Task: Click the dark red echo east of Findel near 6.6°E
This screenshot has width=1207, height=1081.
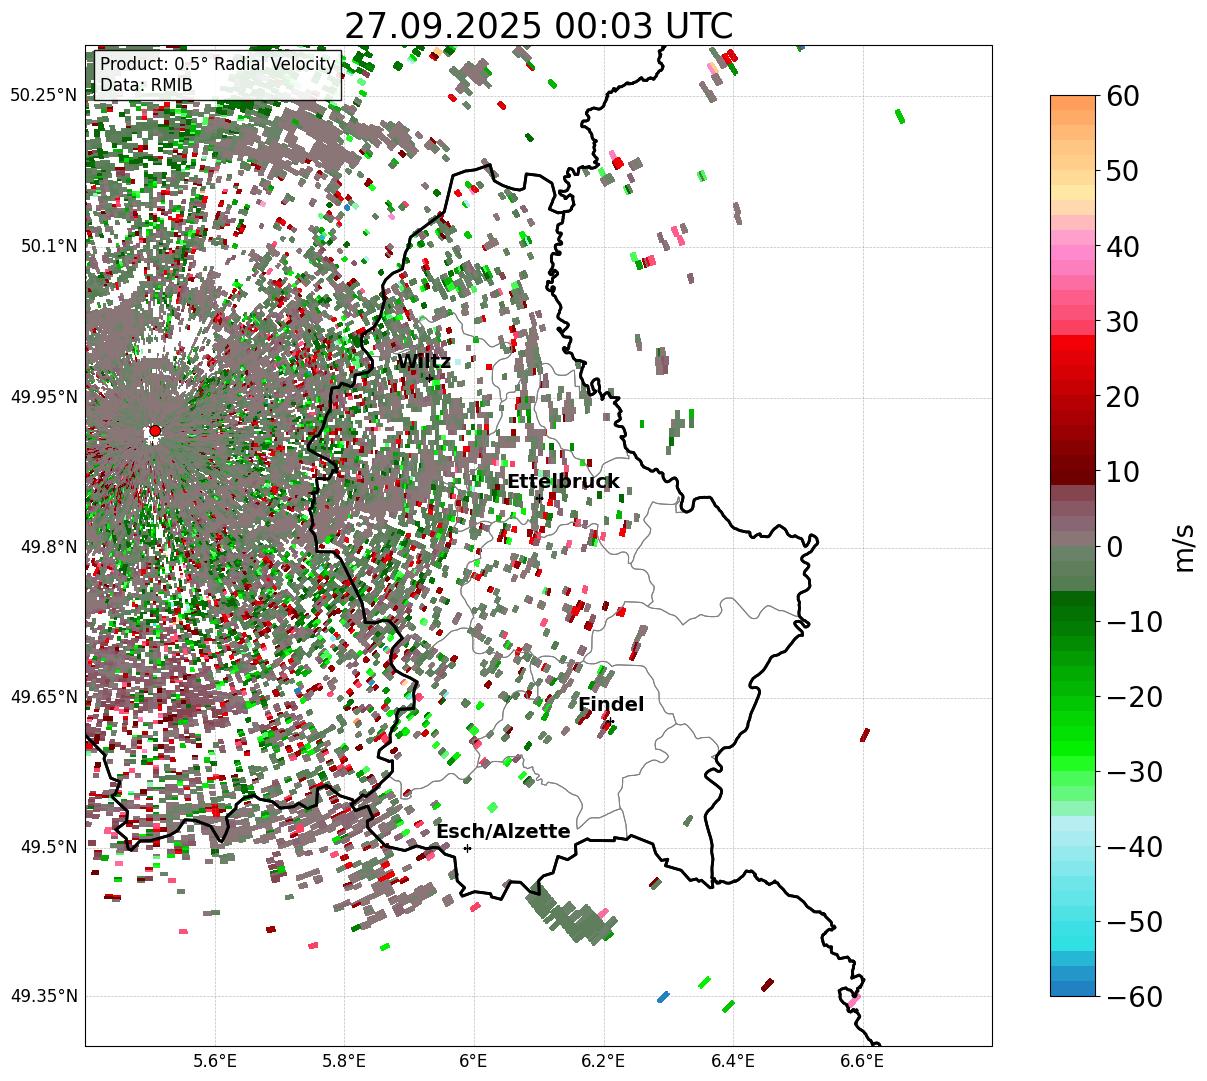Action: click(865, 735)
